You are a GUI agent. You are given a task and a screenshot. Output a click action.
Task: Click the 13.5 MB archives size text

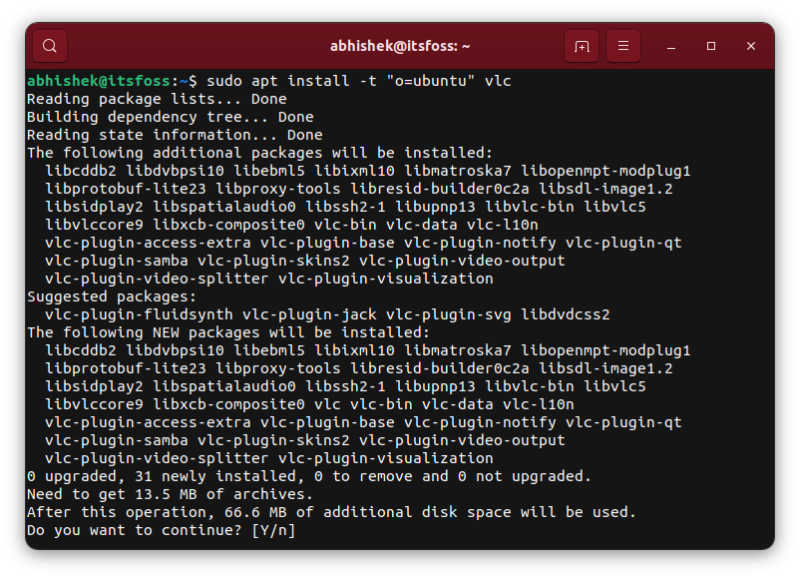coord(163,494)
